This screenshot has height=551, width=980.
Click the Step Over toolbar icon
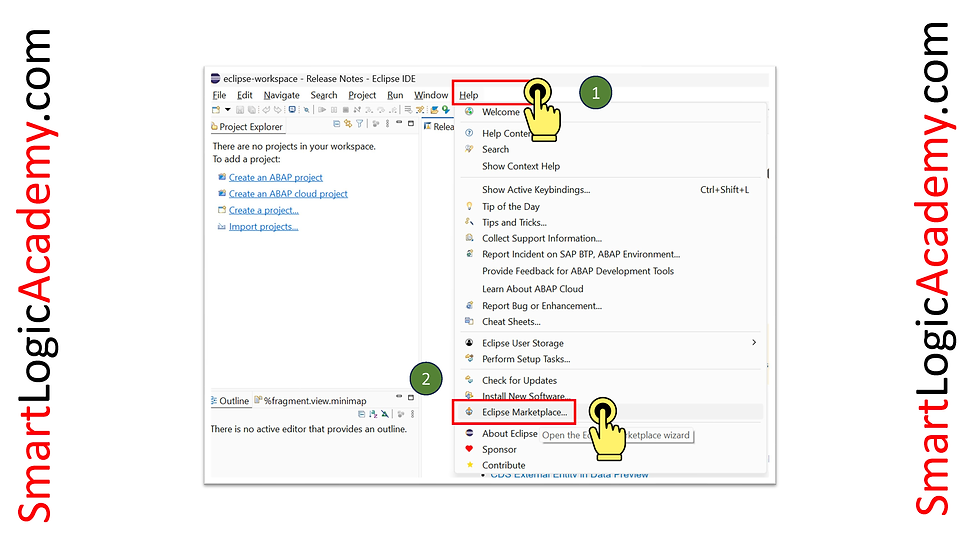[381, 110]
